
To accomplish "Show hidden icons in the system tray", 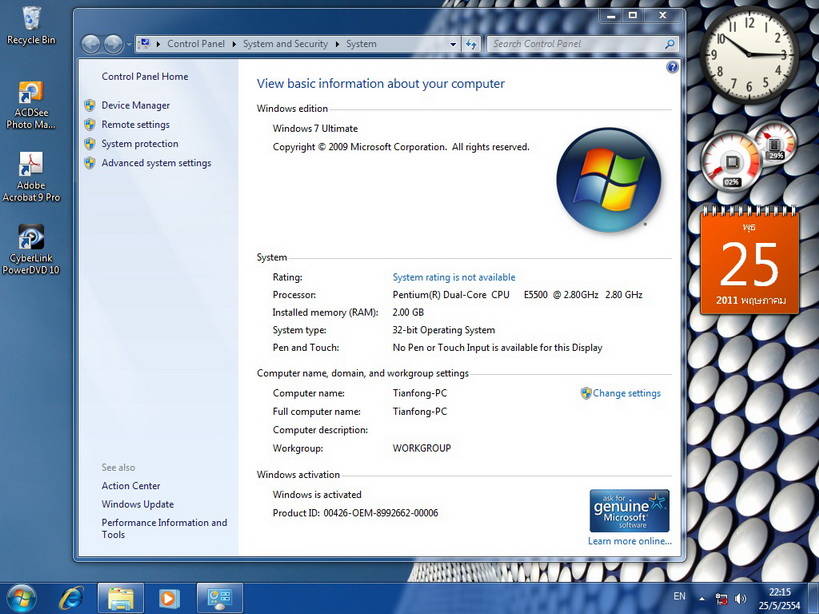I will pyautogui.click(x=703, y=598).
